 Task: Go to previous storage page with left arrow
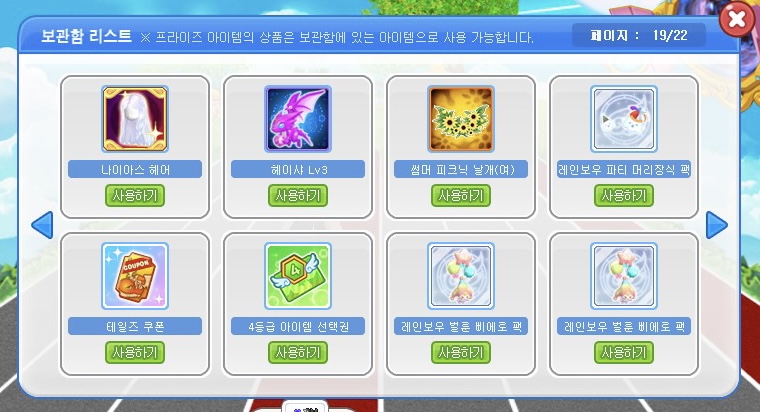[x=42, y=225]
